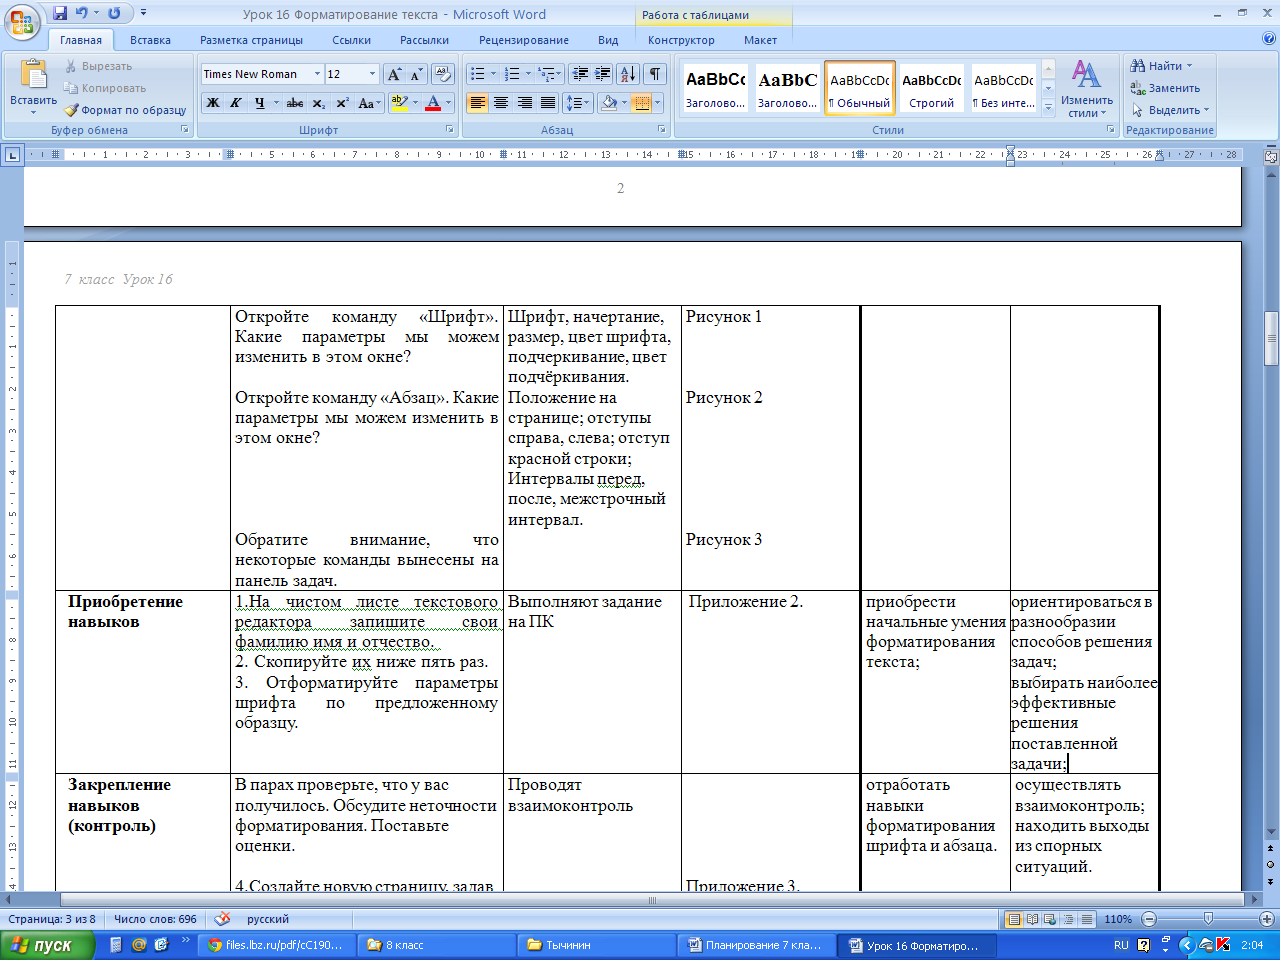
Task: Open the Times New Roman font dropdown
Action: tap(317, 74)
